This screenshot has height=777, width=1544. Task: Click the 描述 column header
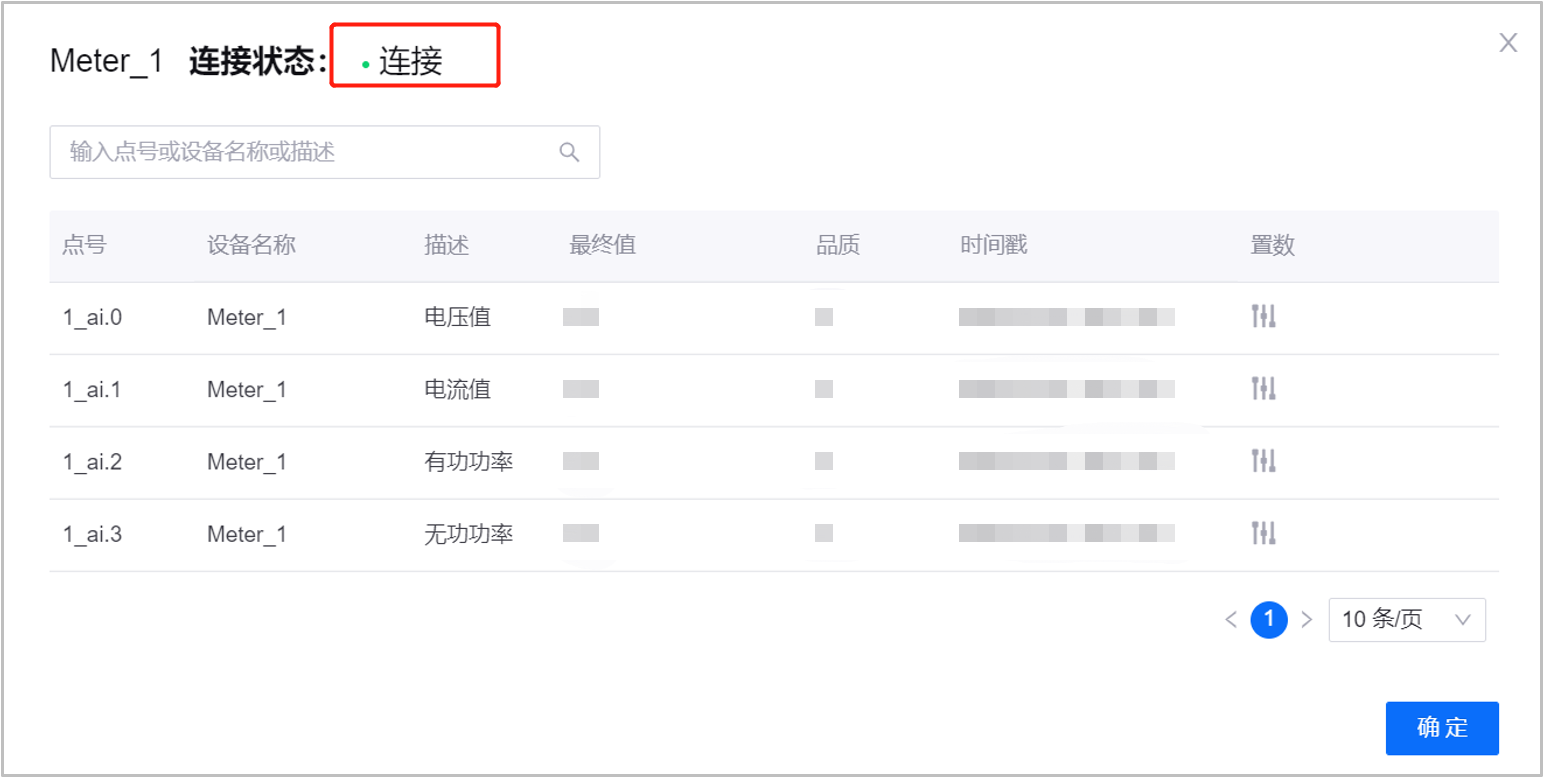point(447,245)
